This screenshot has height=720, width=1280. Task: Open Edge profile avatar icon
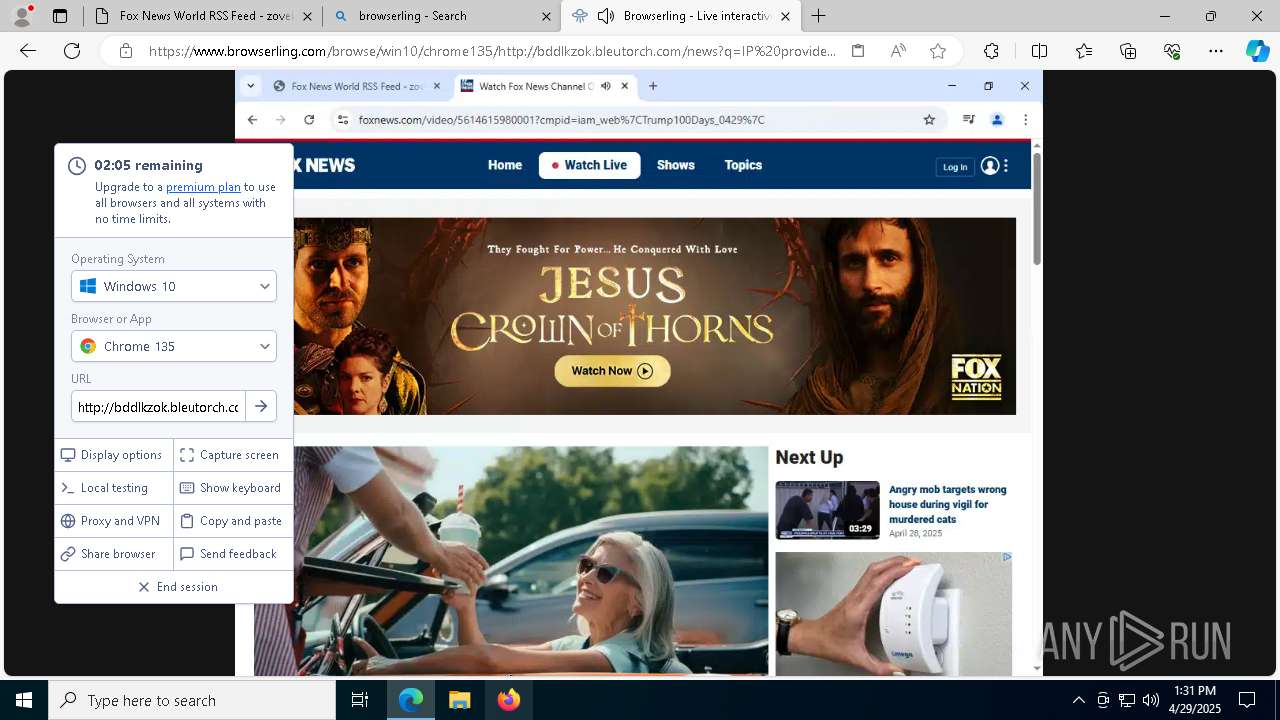pyautogui.click(x=22, y=16)
